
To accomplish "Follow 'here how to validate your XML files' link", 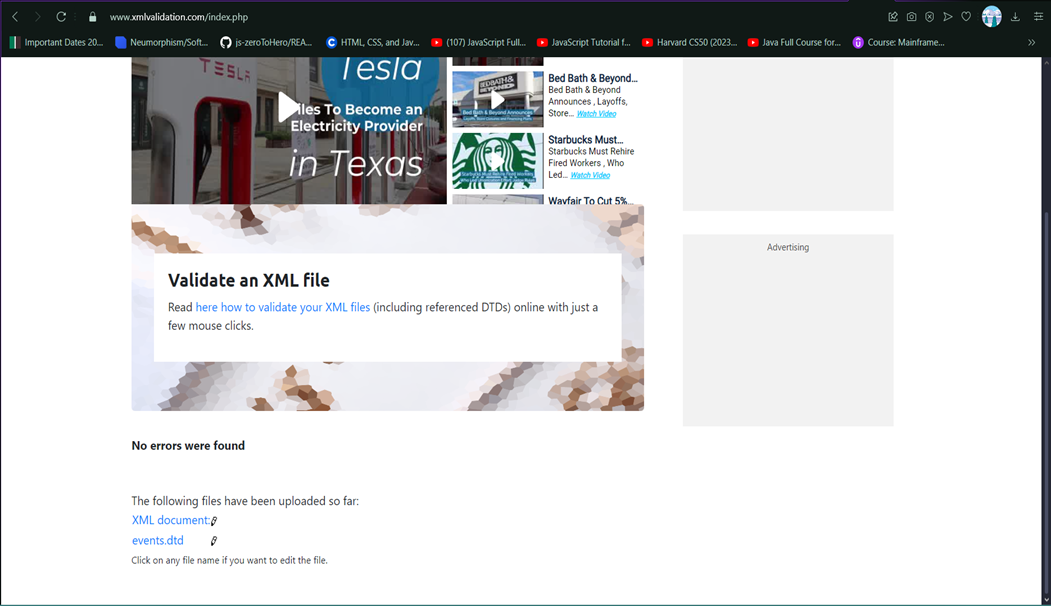I will (282, 307).
